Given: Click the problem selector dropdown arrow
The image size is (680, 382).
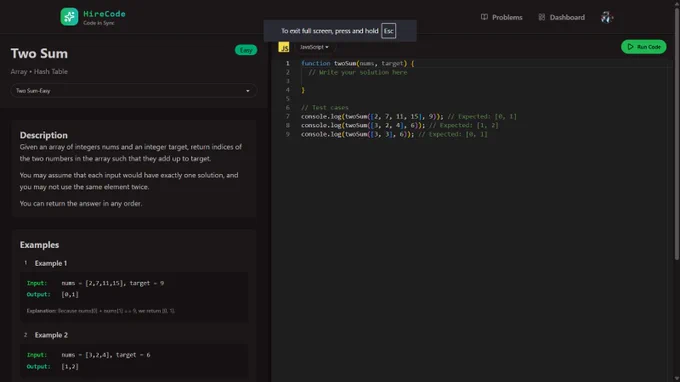Looking at the screenshot, I should click(248, 91).
